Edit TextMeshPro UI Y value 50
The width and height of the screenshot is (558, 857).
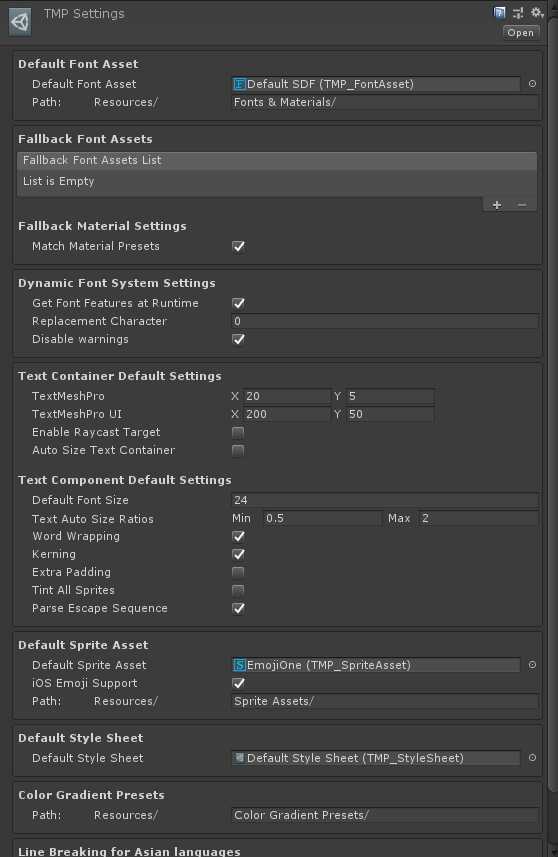[x=390, y=414]
